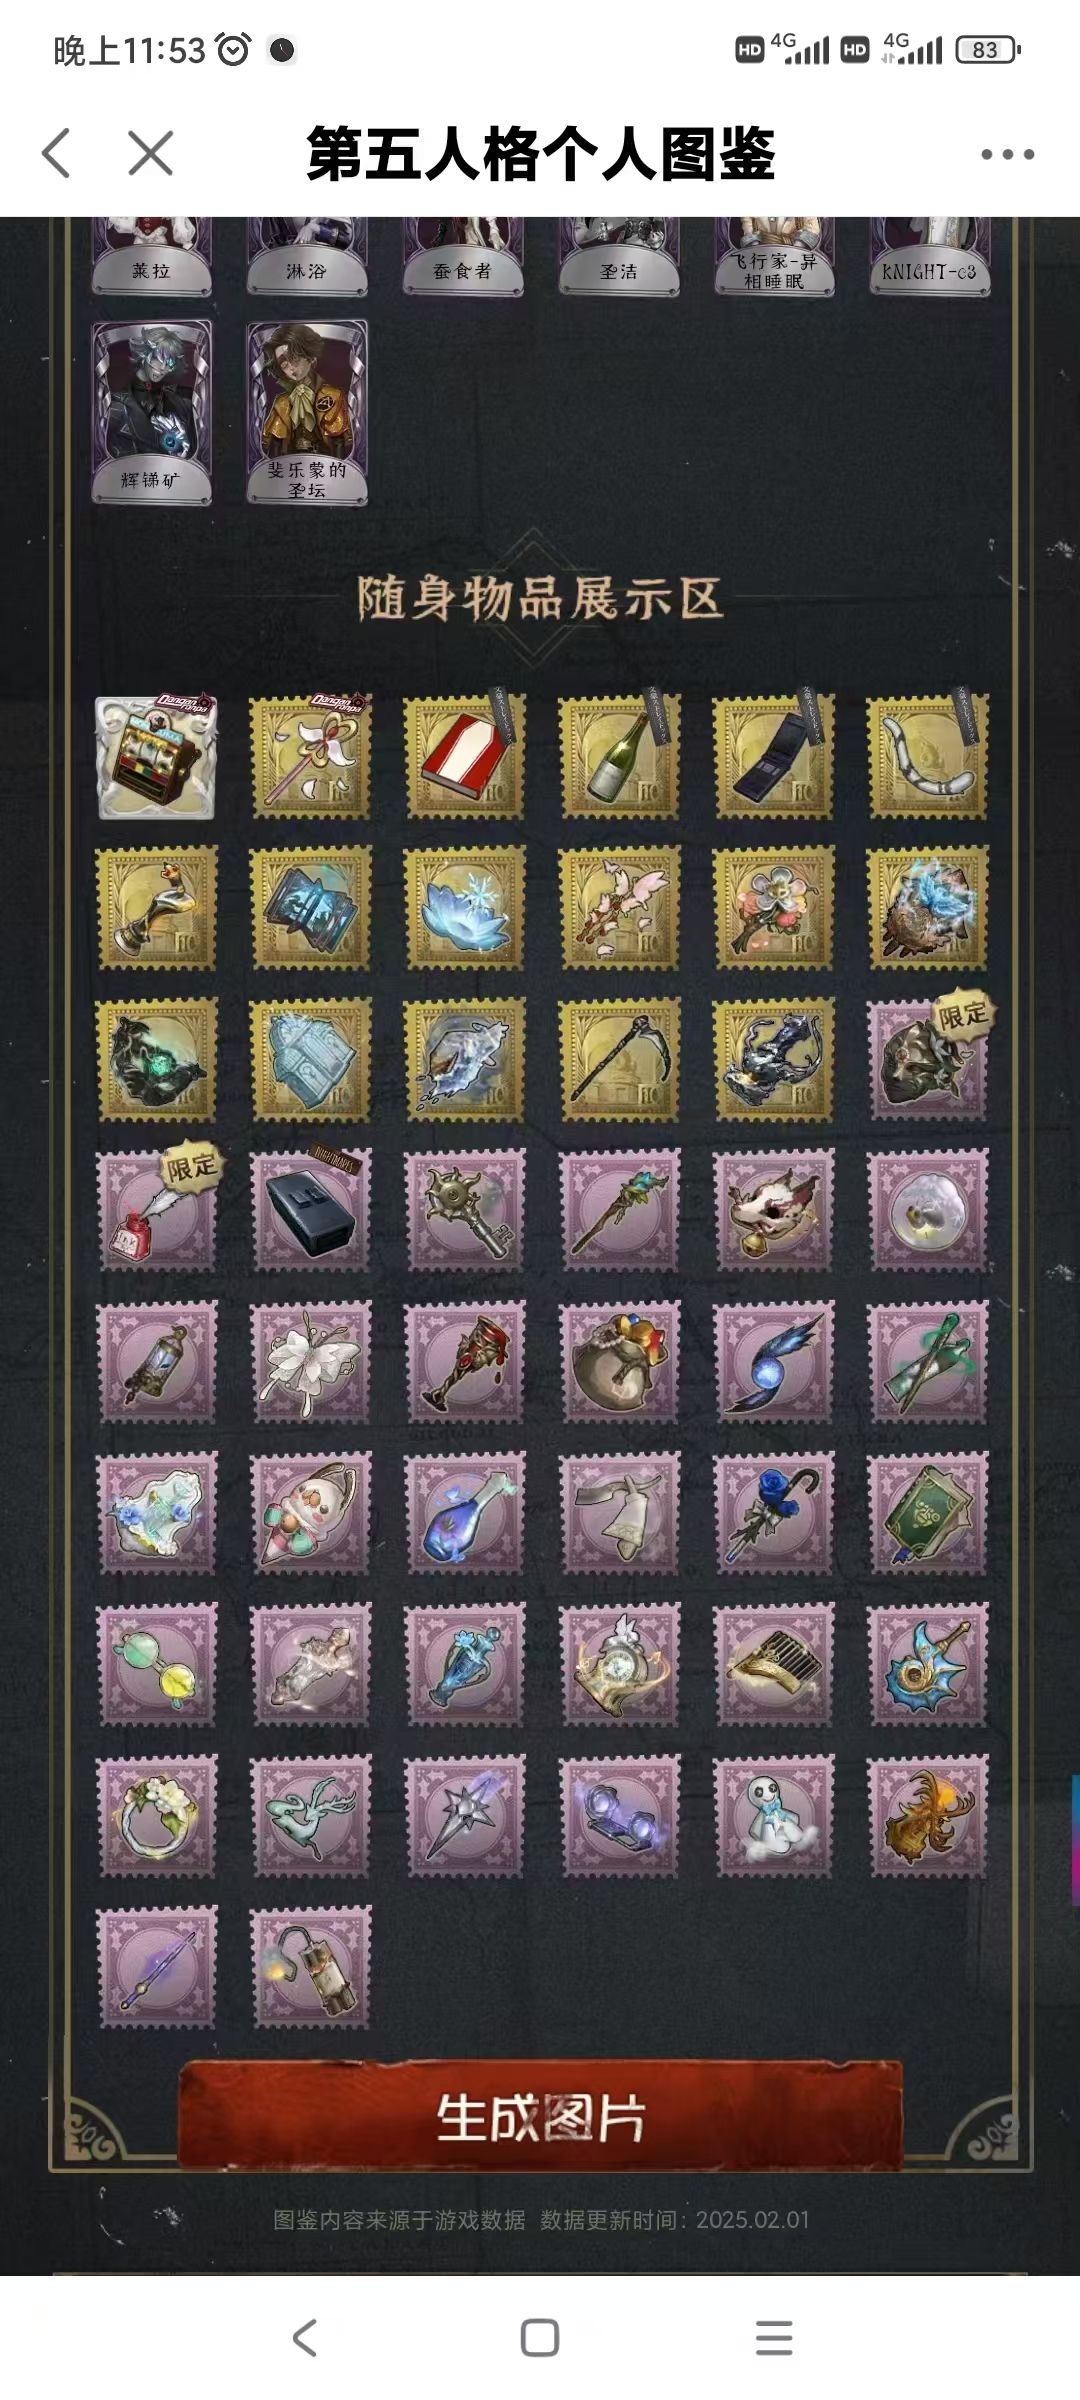Open the three-dot more menu
The image size is (1080, 2400).
[x=1007, y=154]
